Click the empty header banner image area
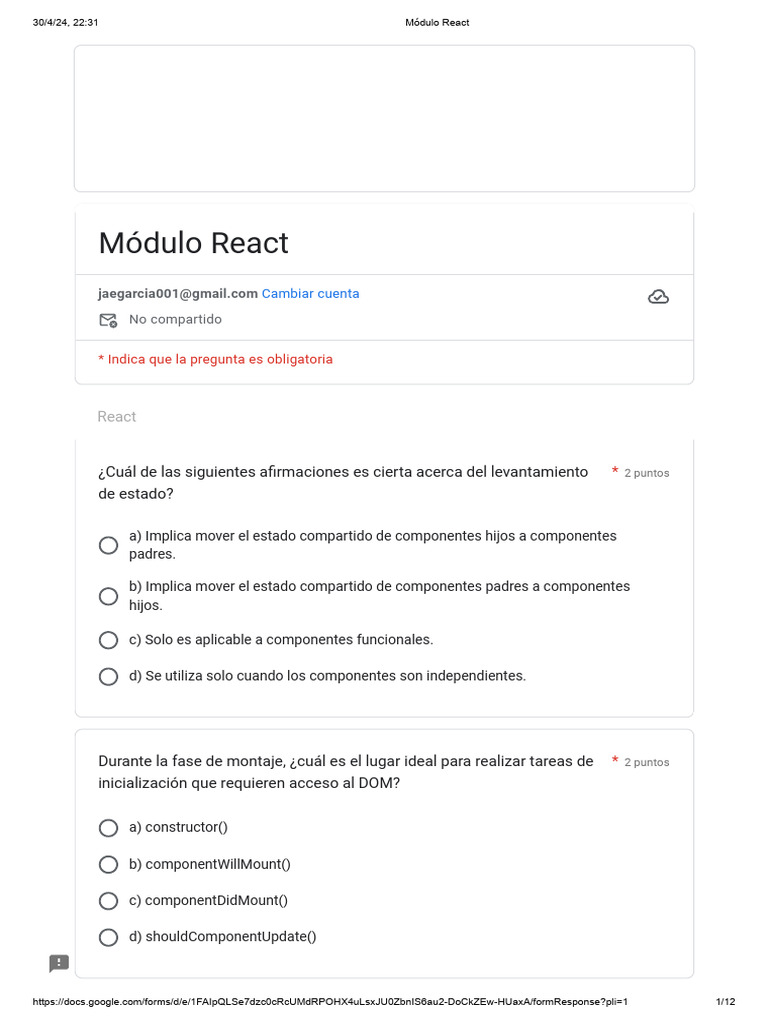 pyautogui.click(x=384, y=118)
